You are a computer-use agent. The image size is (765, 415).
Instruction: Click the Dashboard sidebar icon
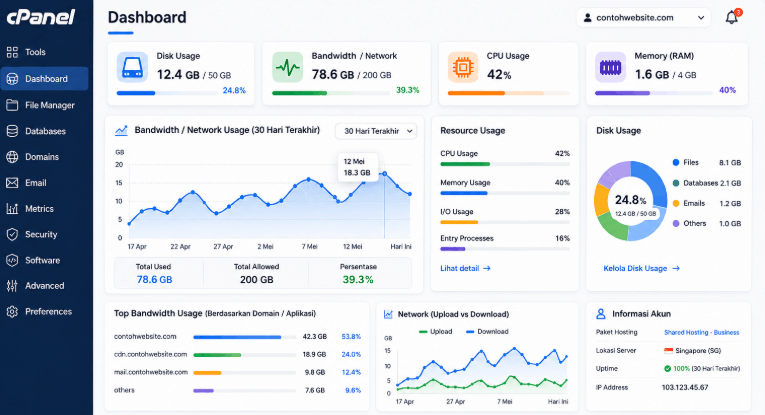pyautogui.click(x=12, y=79)
